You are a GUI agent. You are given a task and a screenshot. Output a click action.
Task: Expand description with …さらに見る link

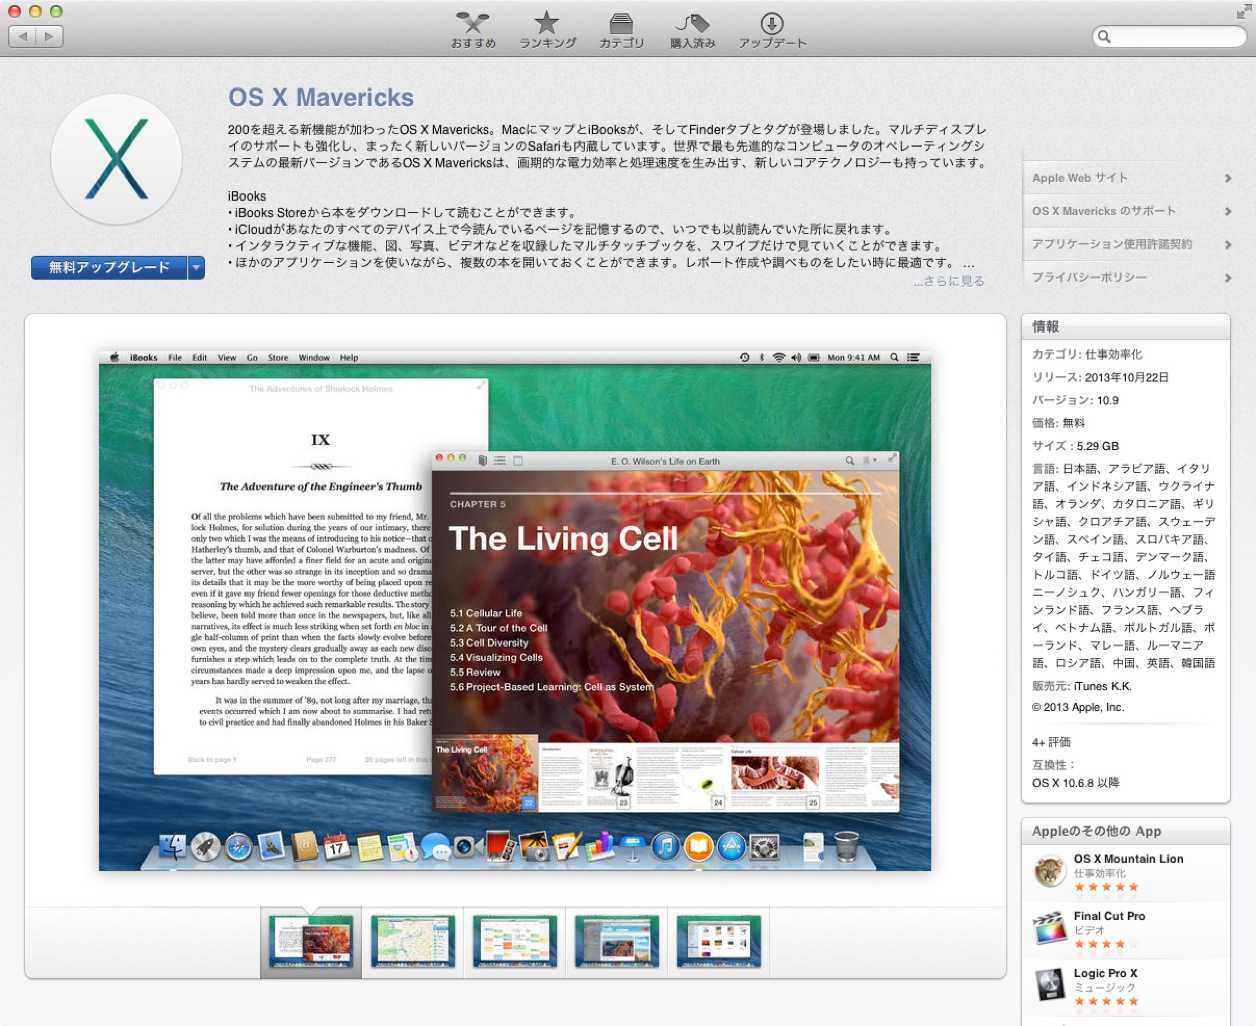[x=948, y=281]
